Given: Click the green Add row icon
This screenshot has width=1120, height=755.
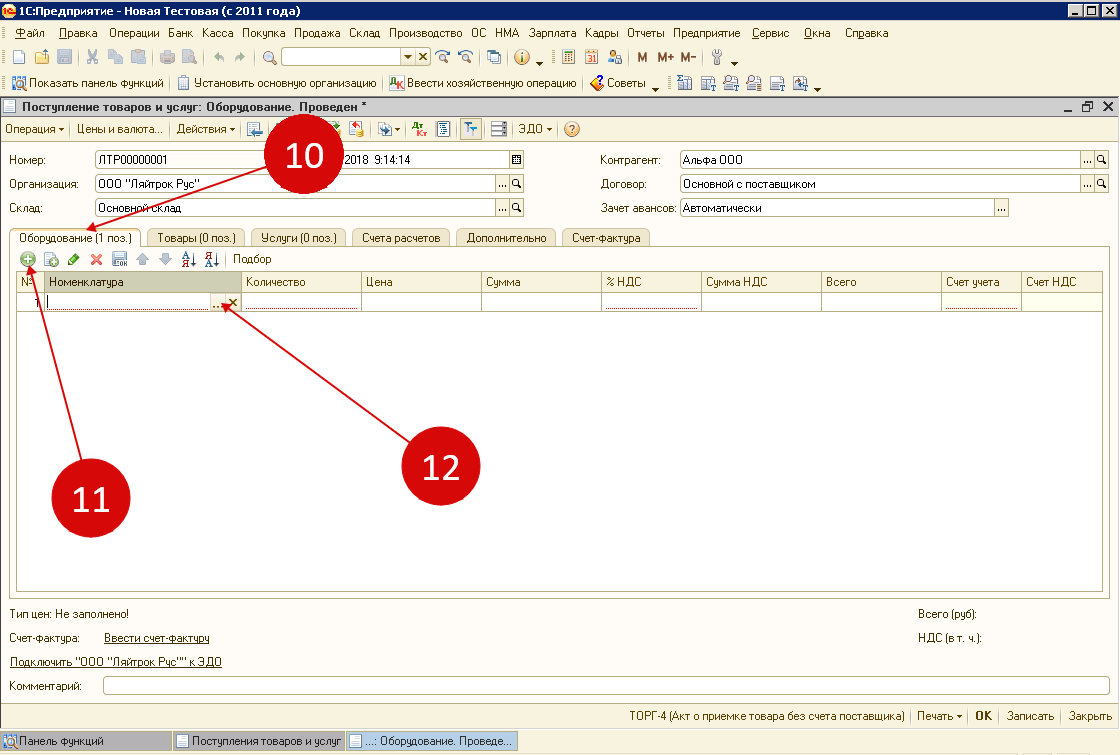Looking at the screenshot, I should (x=28, y=260).
